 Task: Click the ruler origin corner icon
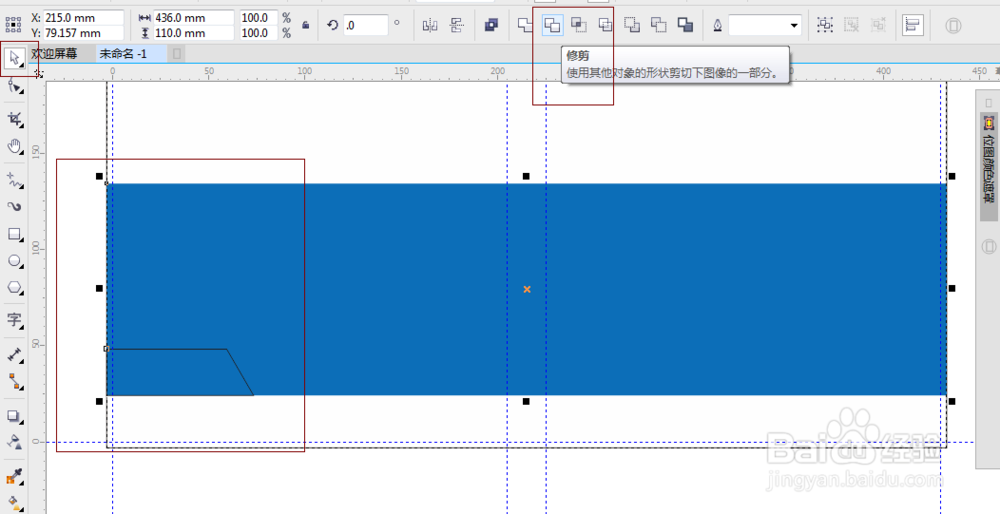[39, 74]
